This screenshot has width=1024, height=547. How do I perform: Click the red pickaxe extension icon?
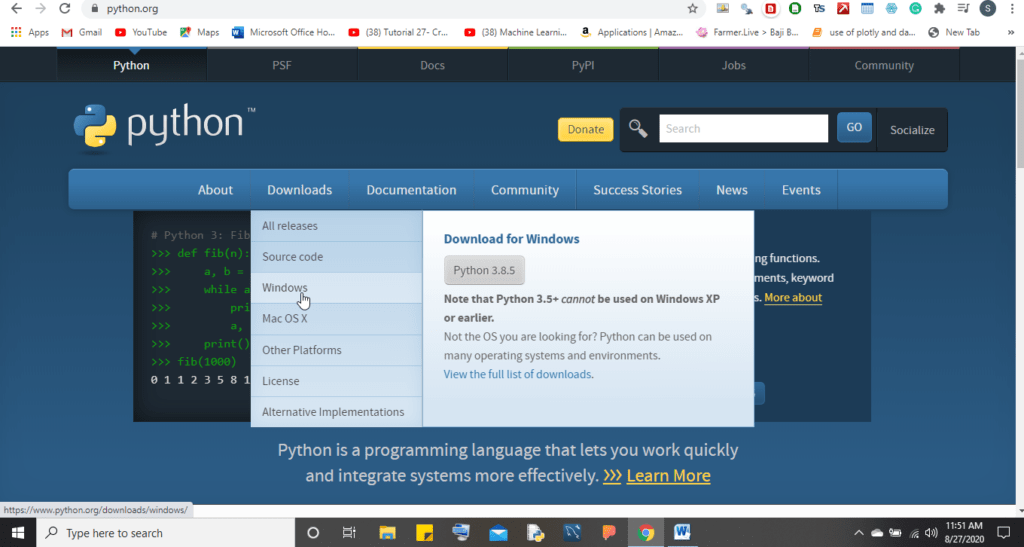coord(843,8)
